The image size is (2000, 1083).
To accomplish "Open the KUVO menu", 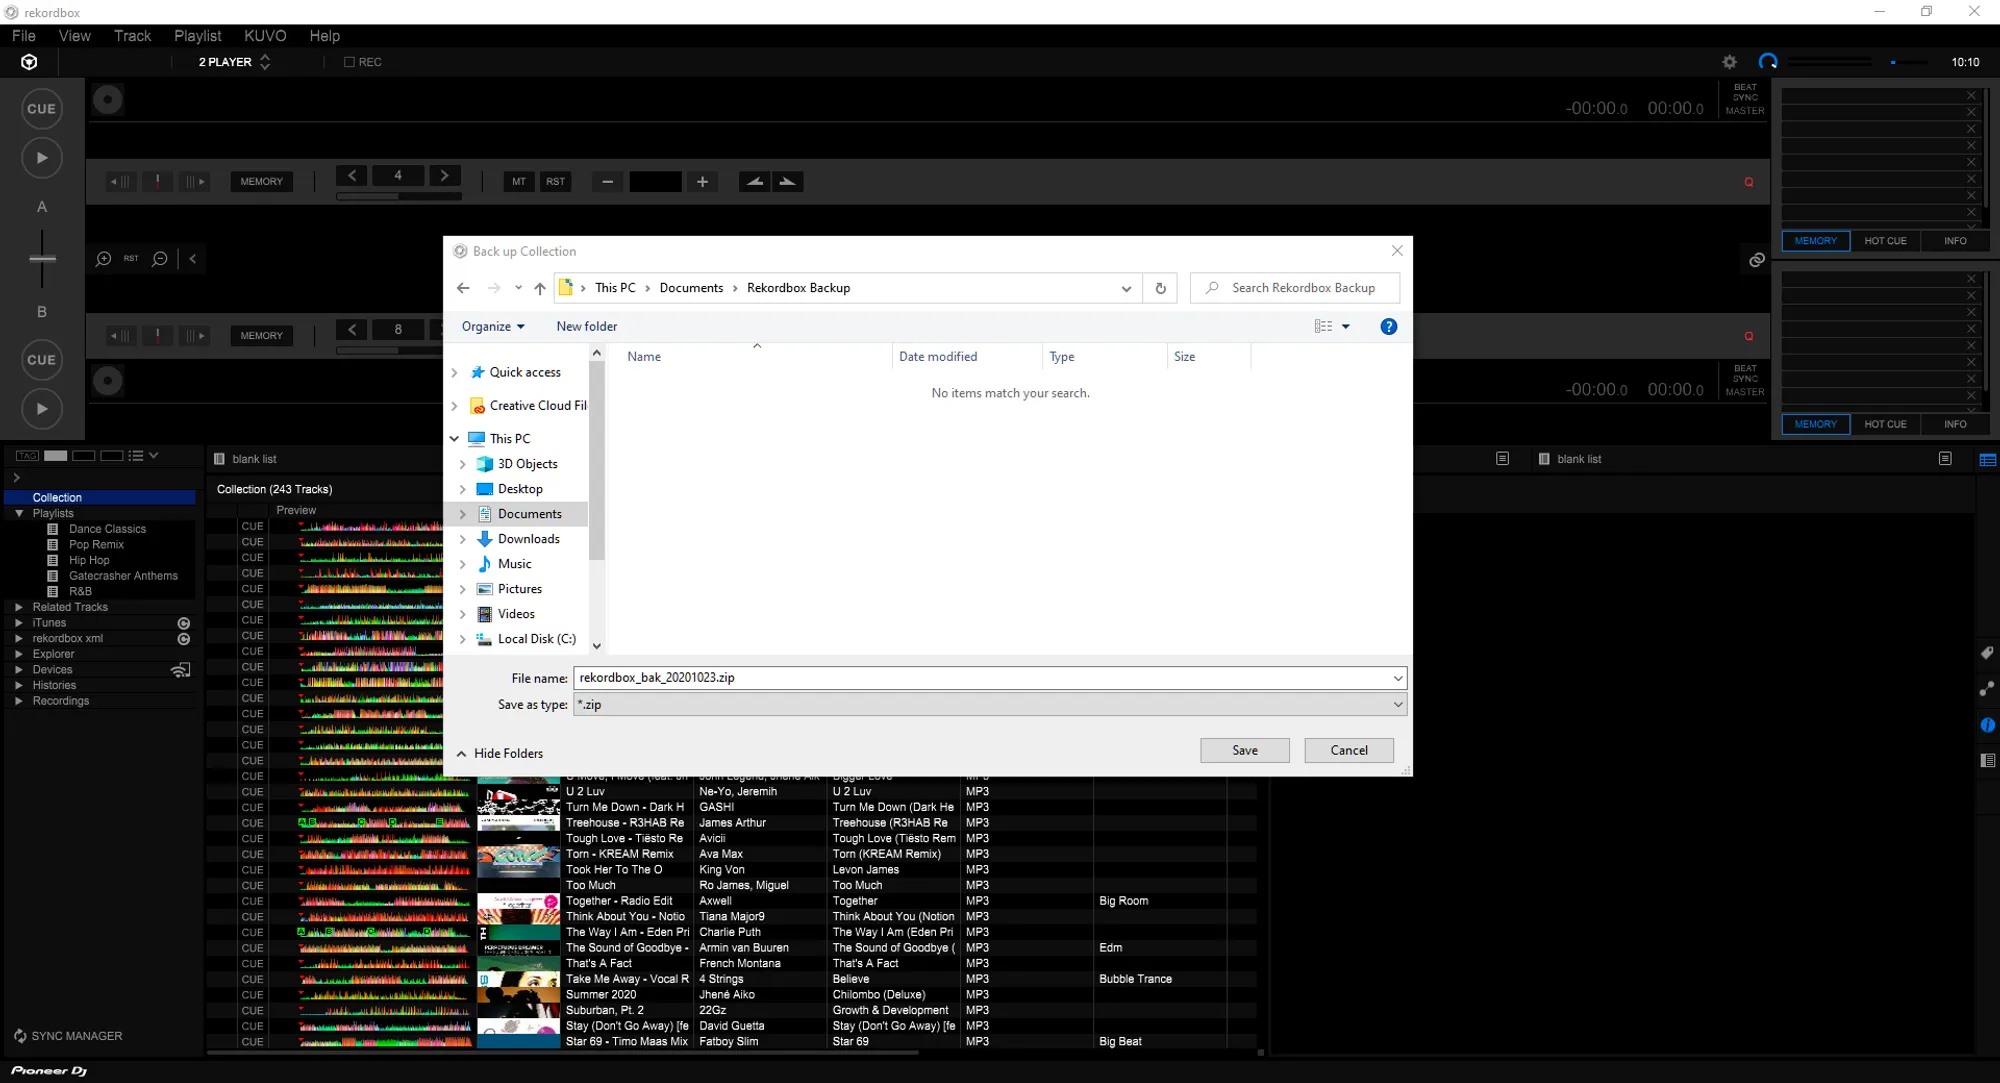I will pos(265,36).
